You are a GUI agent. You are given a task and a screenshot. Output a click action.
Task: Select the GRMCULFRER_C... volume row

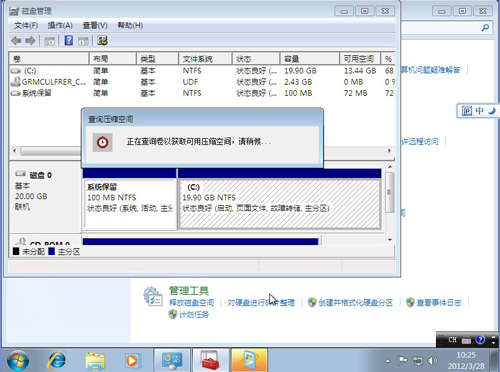pyautogui.click(x=202, y=82)
